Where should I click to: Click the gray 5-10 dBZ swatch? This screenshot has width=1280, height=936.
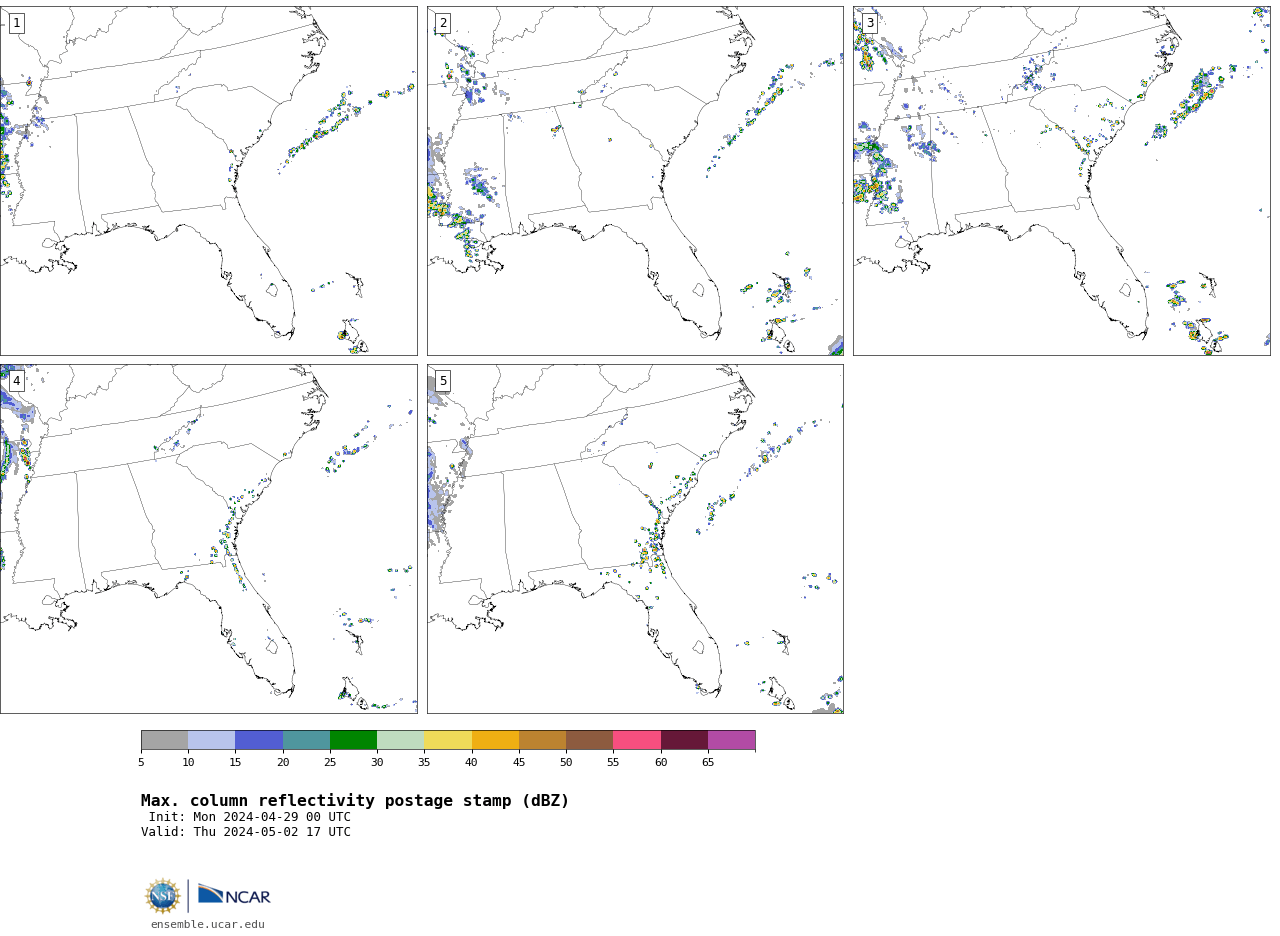164,740
